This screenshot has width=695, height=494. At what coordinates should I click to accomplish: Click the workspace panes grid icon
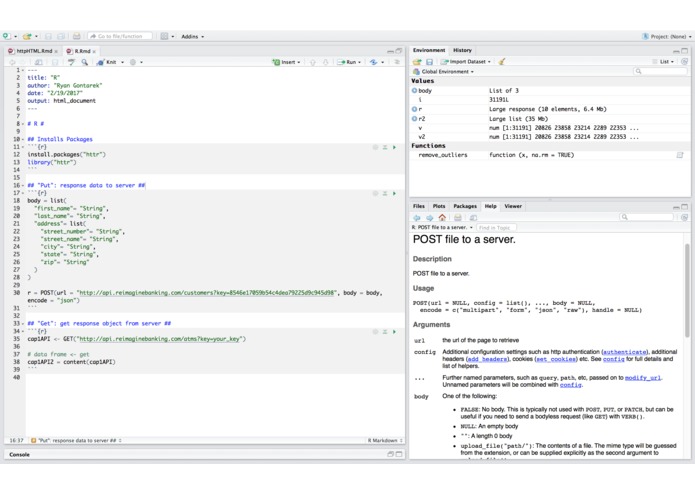tap(164, 36)
